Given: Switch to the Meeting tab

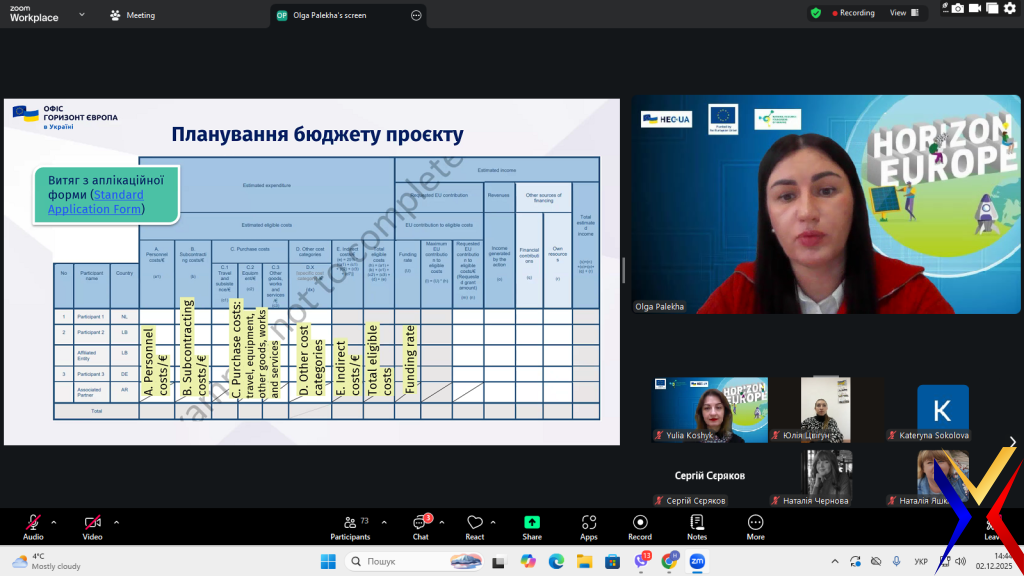Looking at the screenshot, I should click(x=133, y=15).
